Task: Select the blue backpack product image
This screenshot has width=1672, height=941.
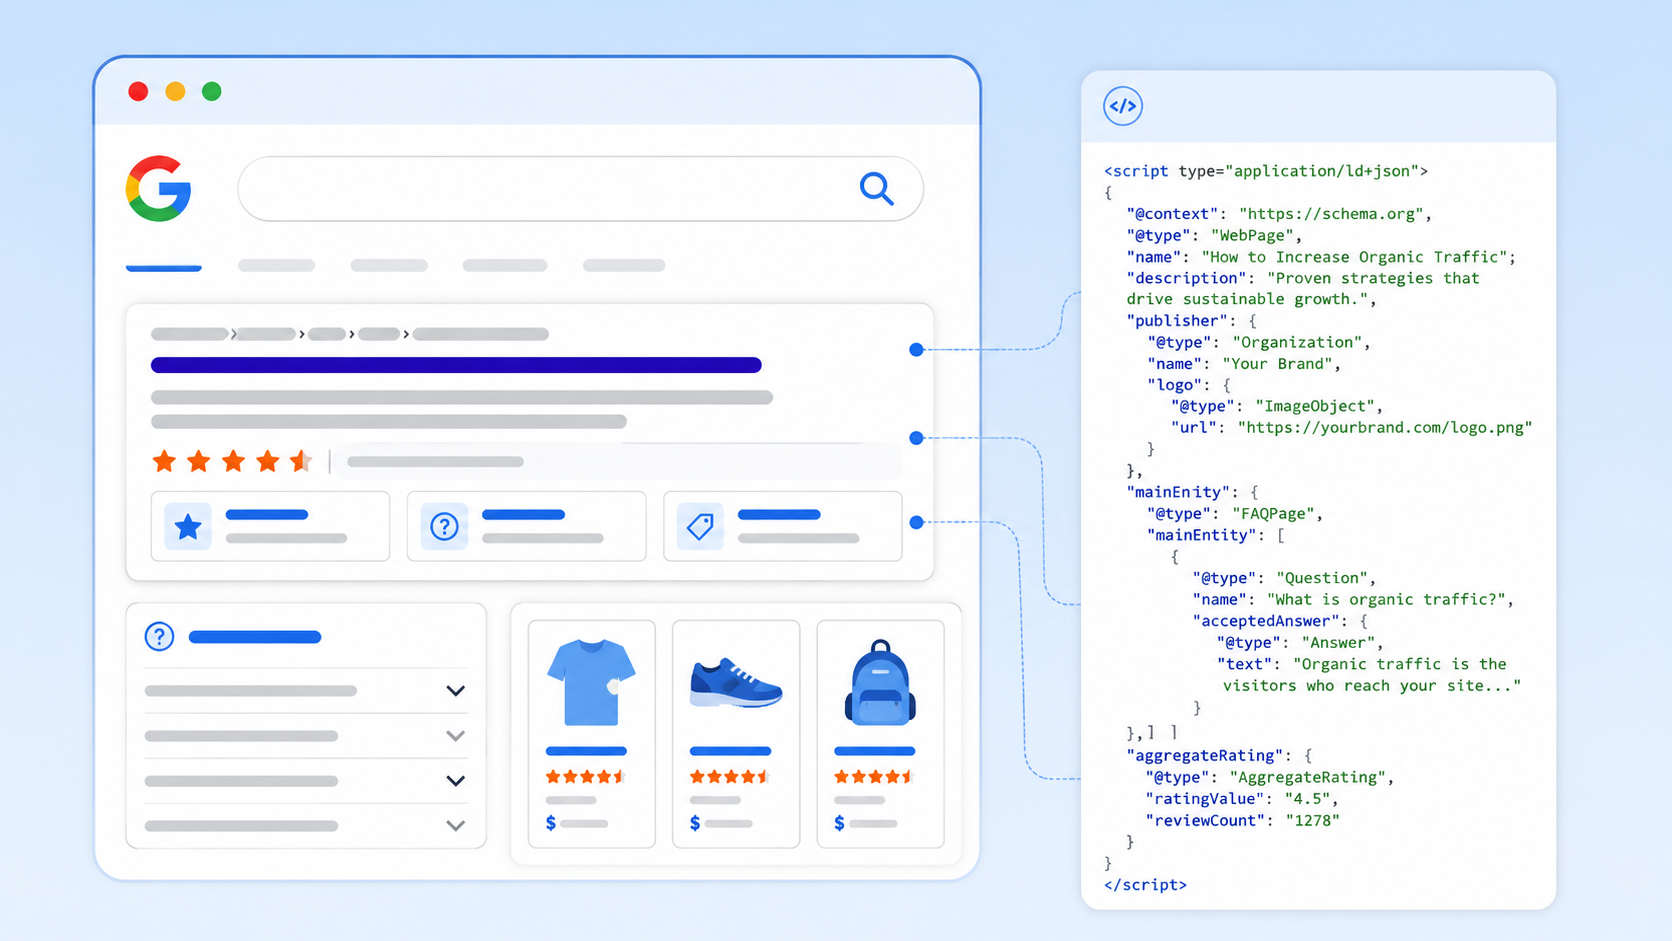Action: (880, 682)
